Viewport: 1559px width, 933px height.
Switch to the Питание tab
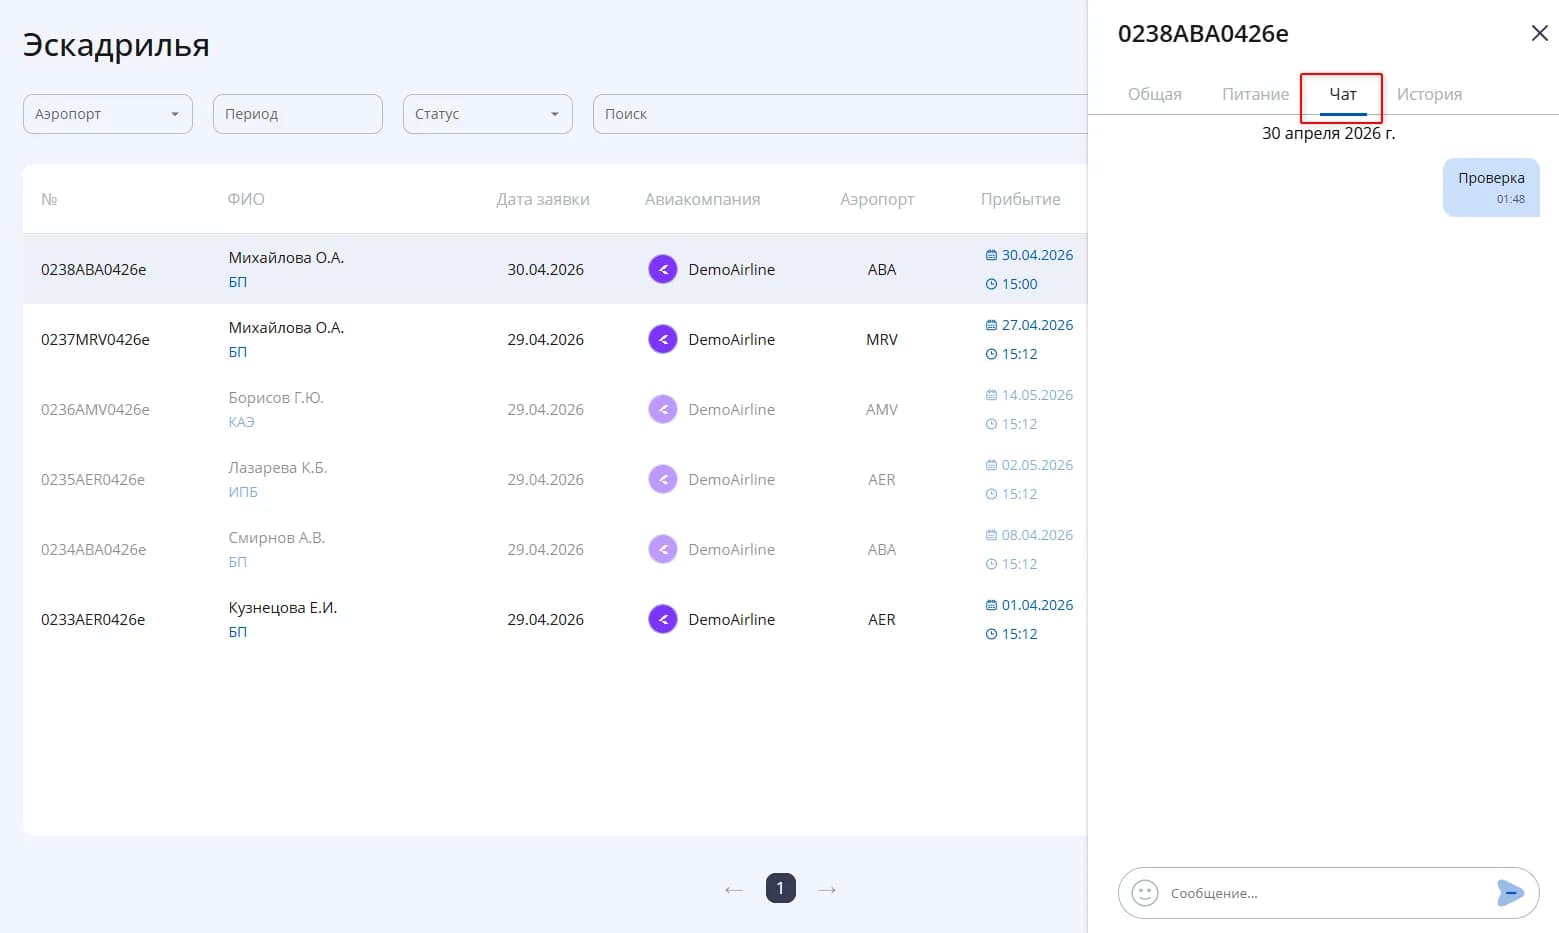pos(1255,94)
